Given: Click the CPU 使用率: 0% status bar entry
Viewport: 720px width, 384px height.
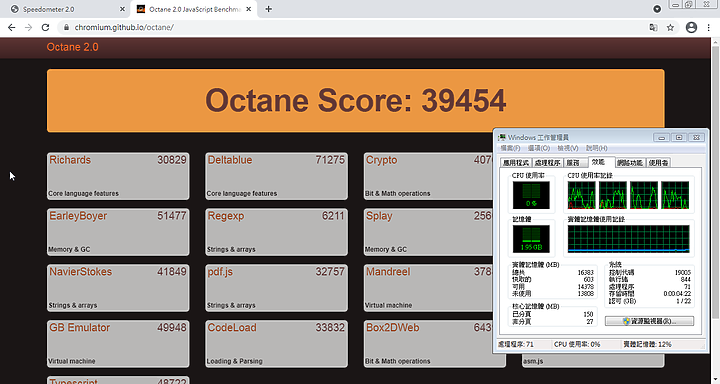Looking at the screenshot, I should (577, 344).
